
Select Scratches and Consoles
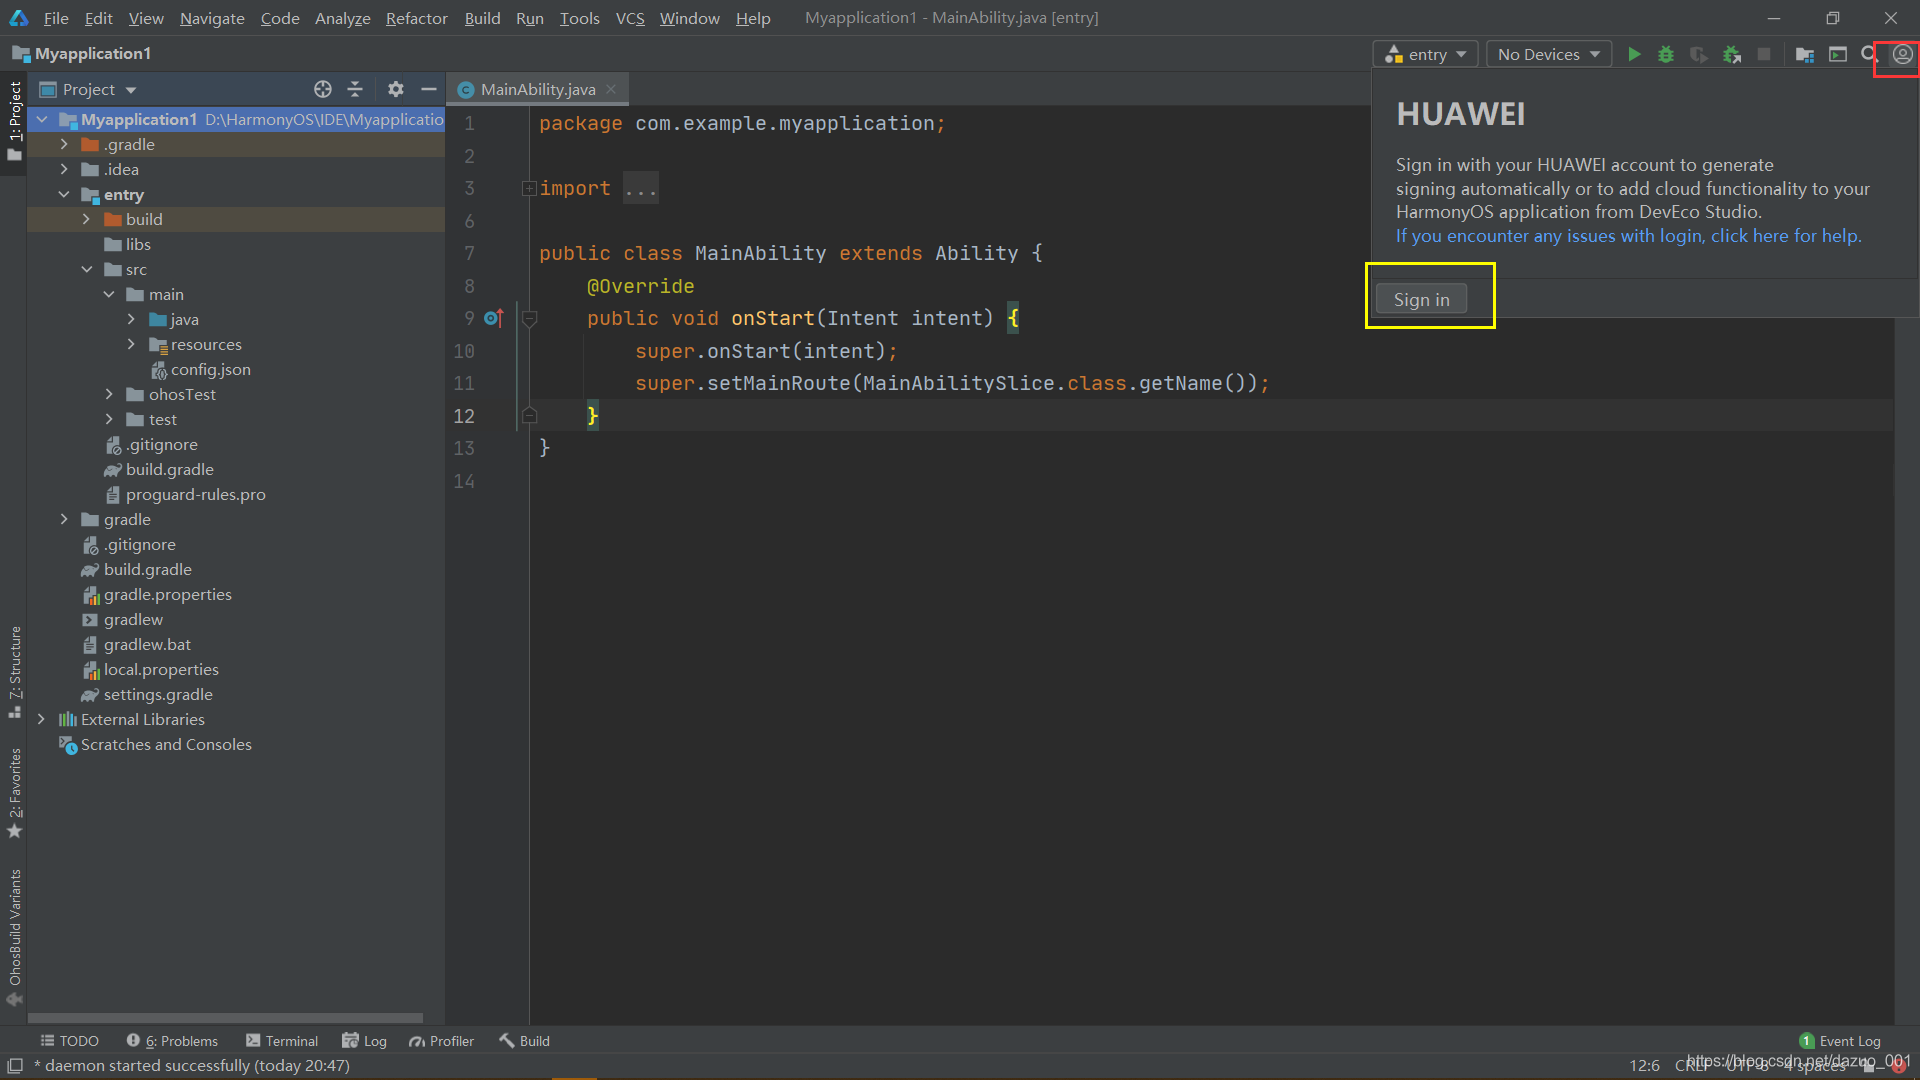click(x=166, y=744)
